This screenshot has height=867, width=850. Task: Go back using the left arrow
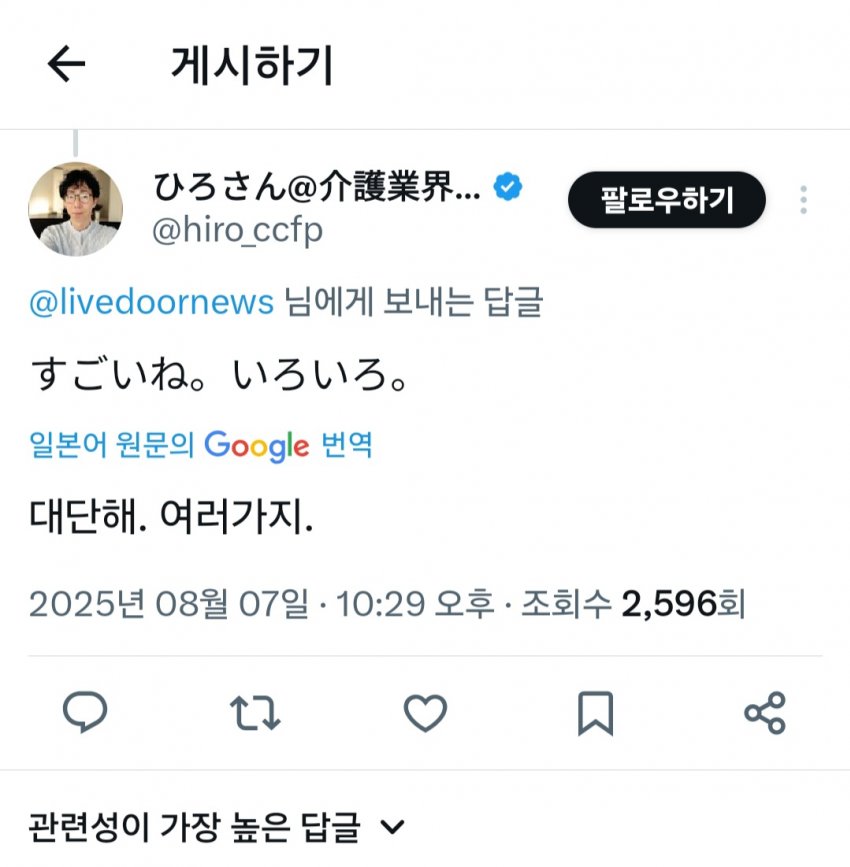point(66,64)
